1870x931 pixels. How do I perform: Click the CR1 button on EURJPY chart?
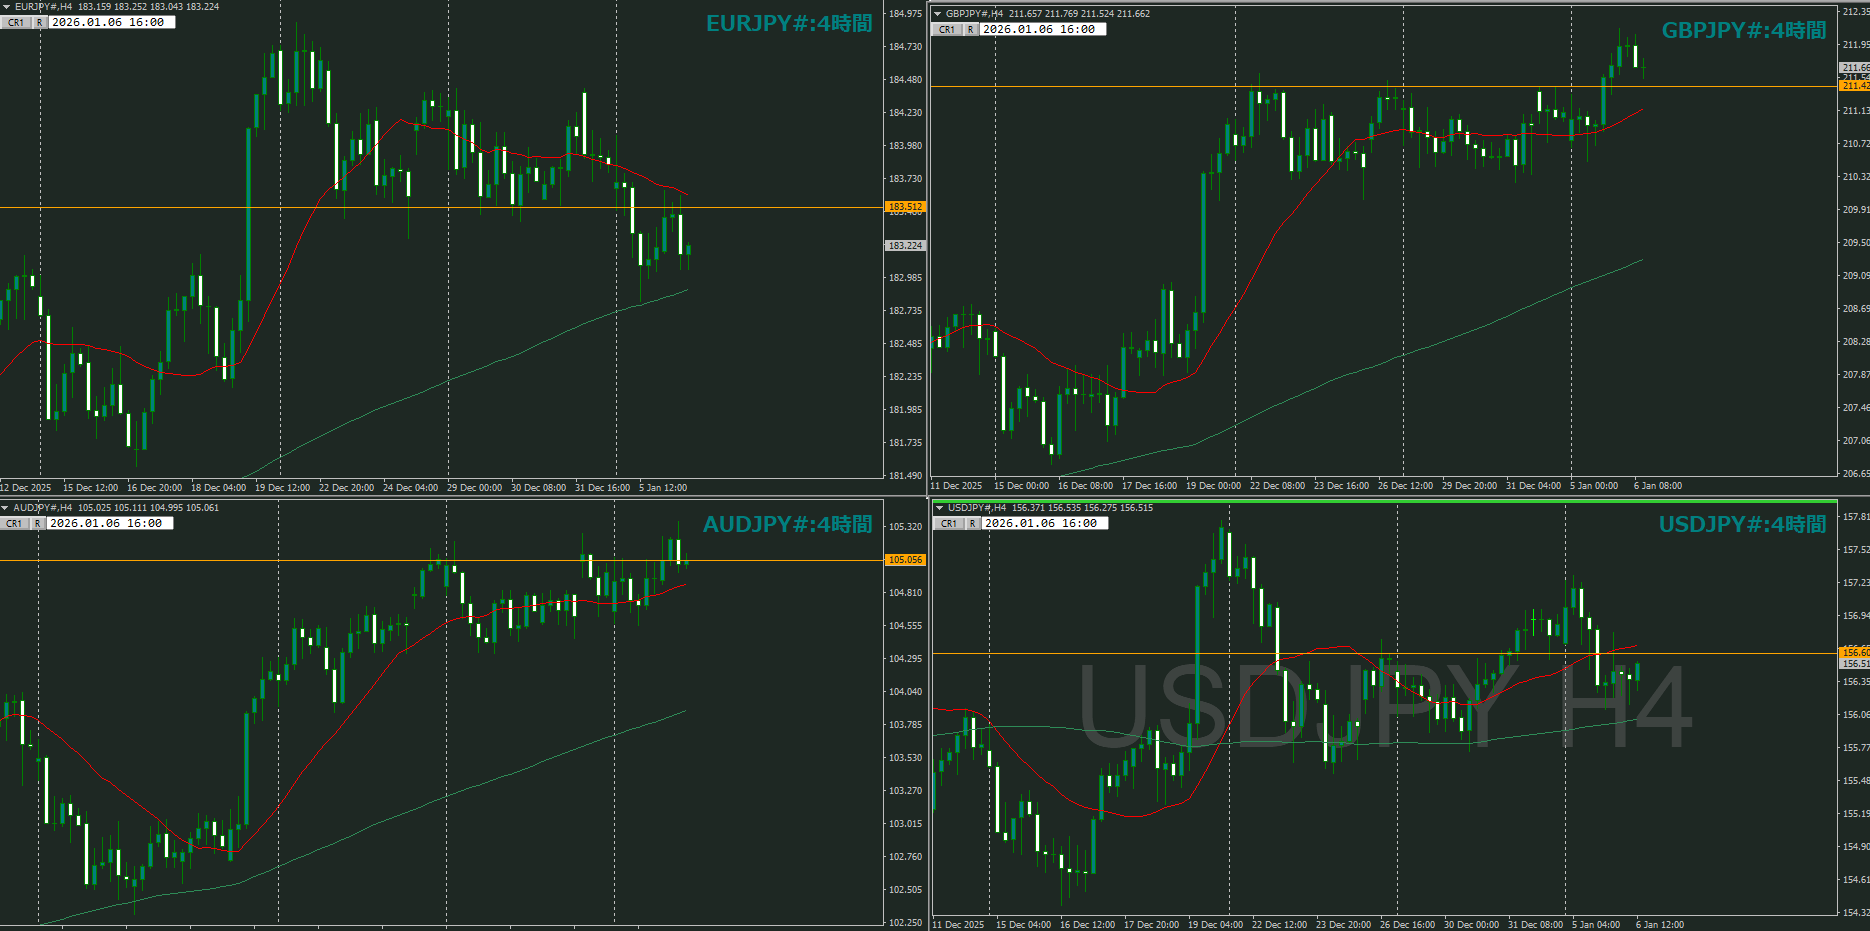tap(16, 23)
